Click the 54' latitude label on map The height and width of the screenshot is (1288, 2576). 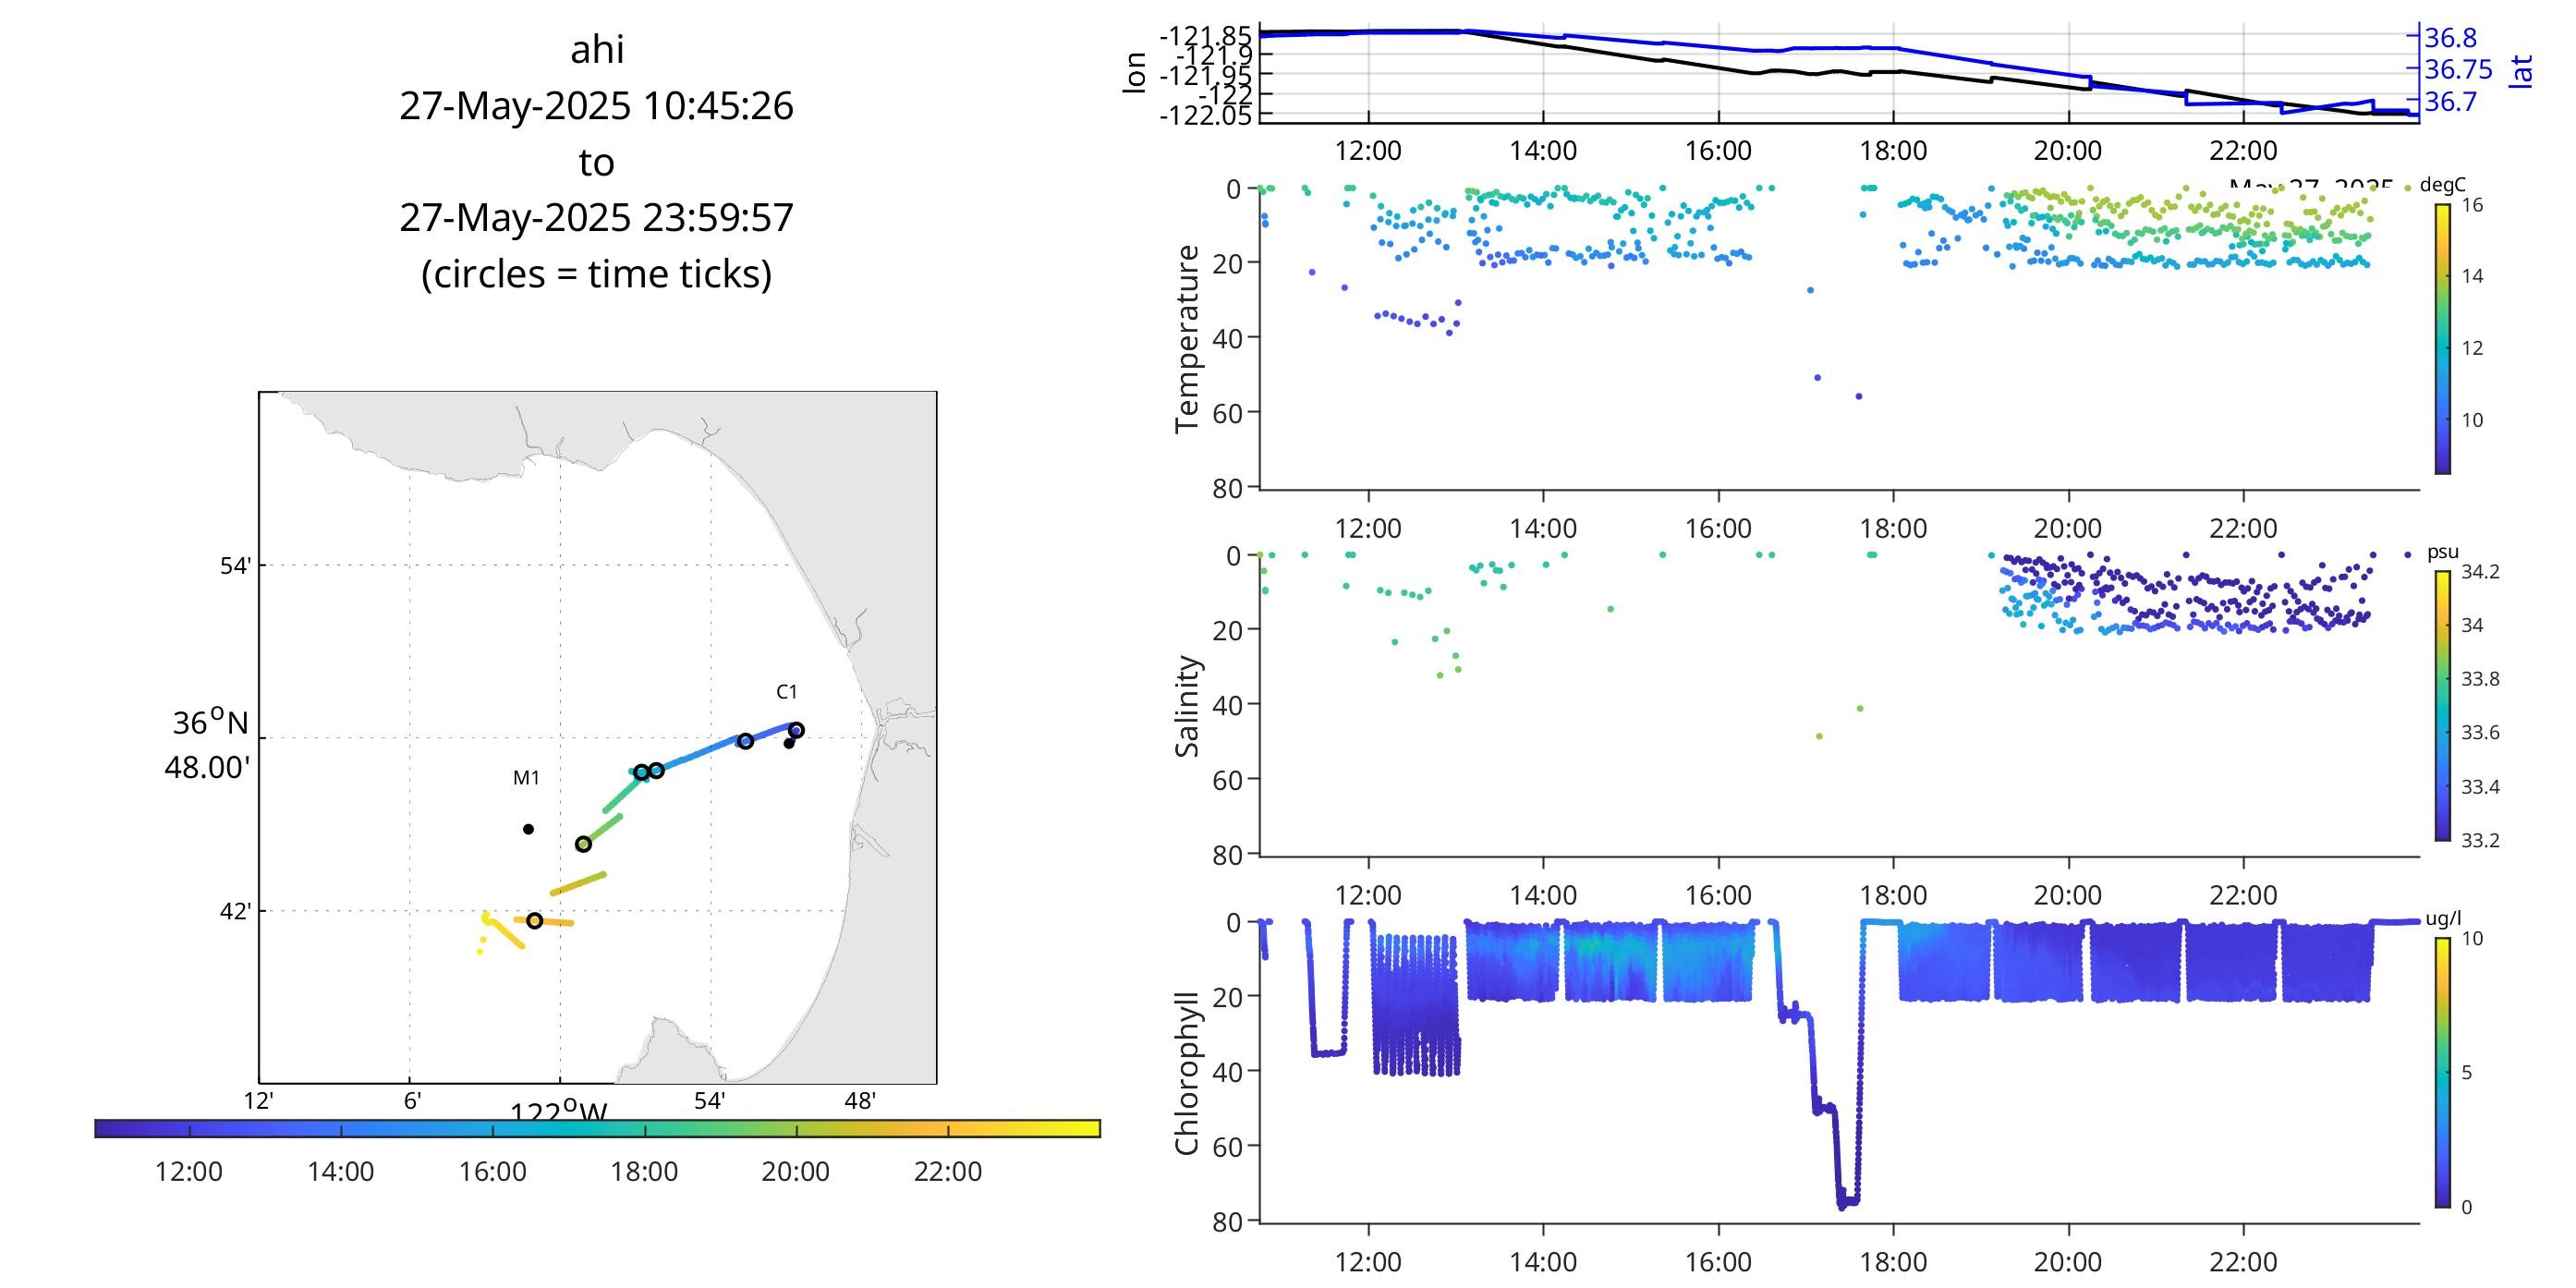(x=235, y=566)
